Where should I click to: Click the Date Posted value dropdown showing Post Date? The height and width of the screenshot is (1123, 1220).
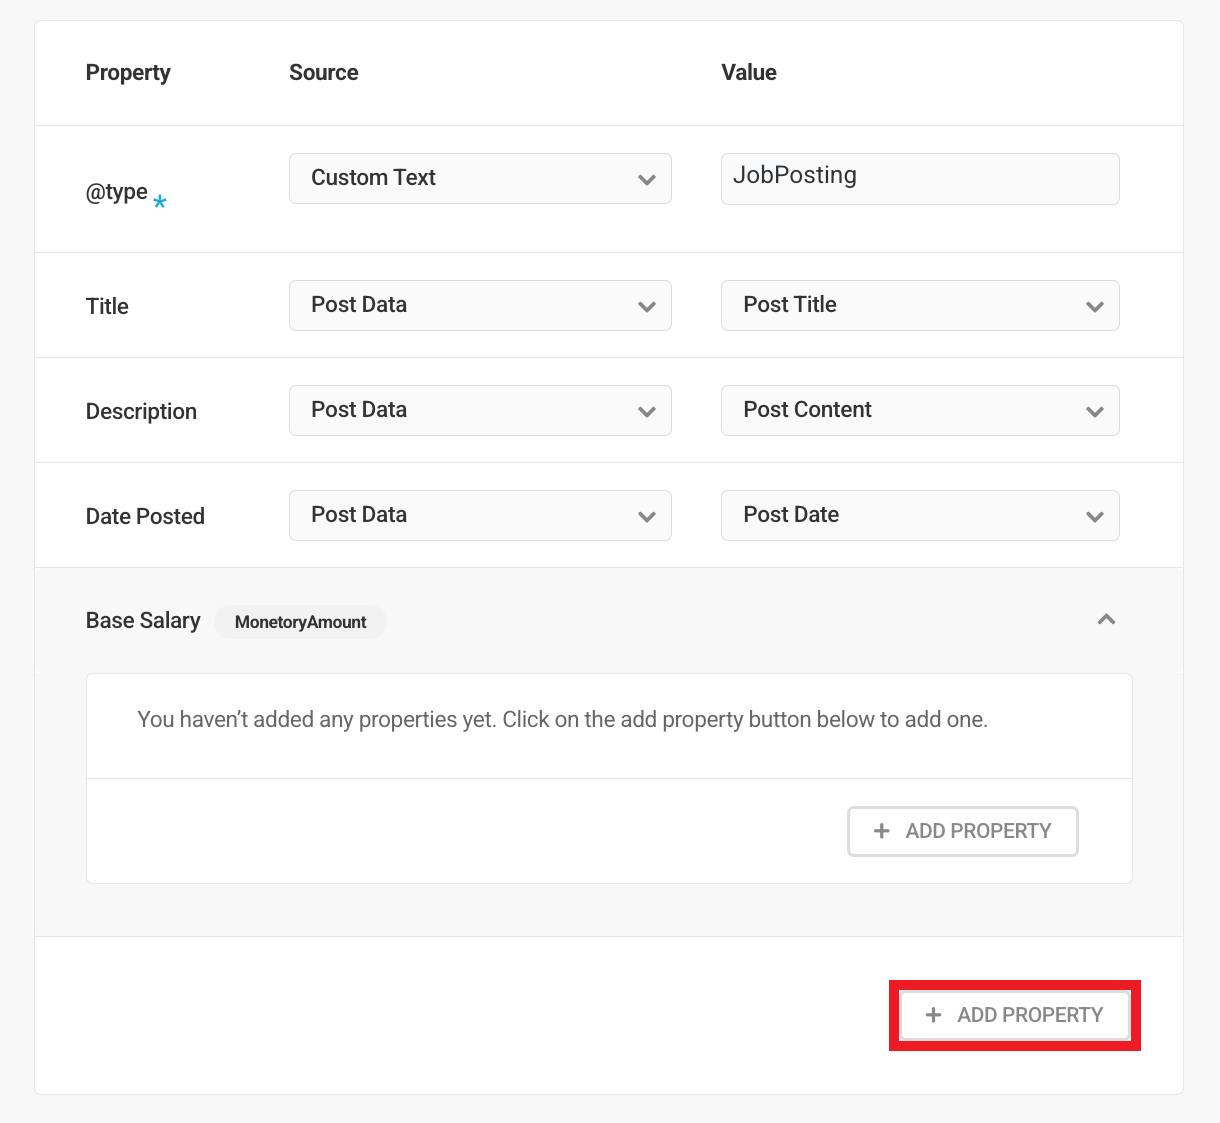click(920, 515)
